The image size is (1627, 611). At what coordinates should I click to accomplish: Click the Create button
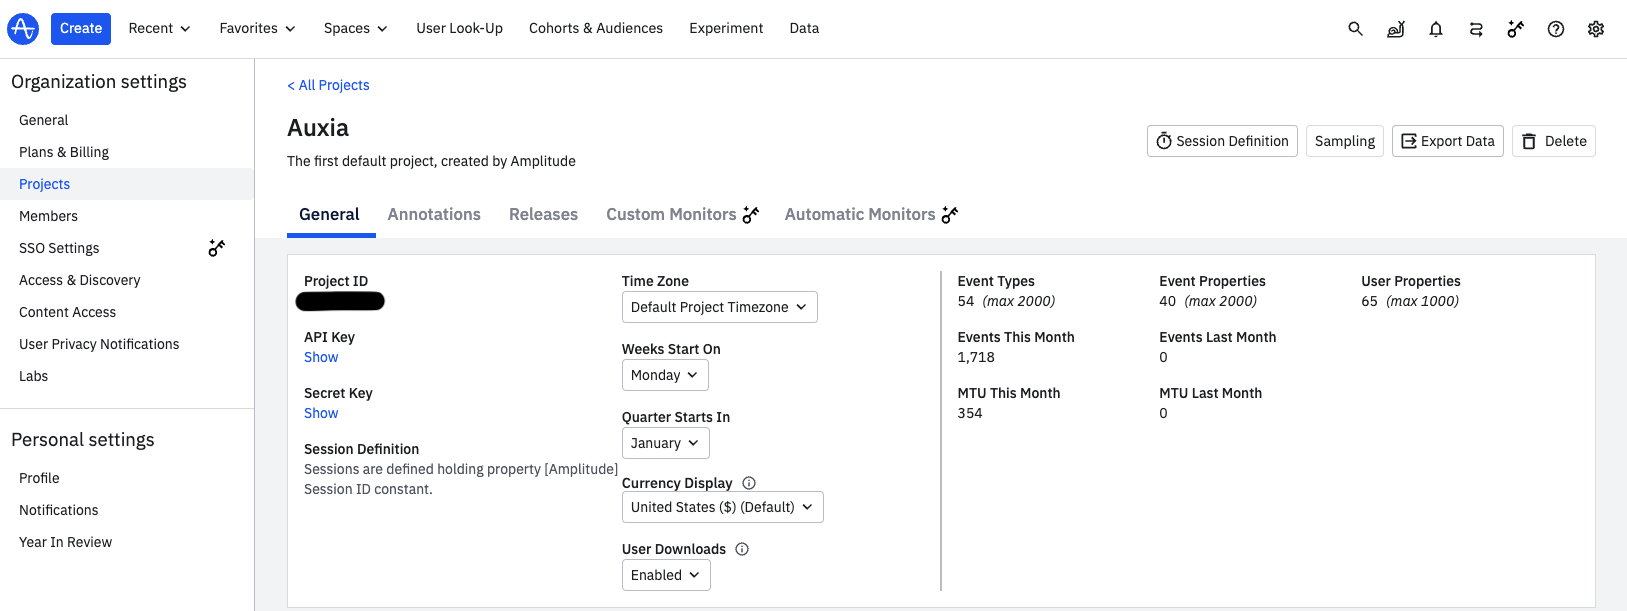(x=81, y=29)
